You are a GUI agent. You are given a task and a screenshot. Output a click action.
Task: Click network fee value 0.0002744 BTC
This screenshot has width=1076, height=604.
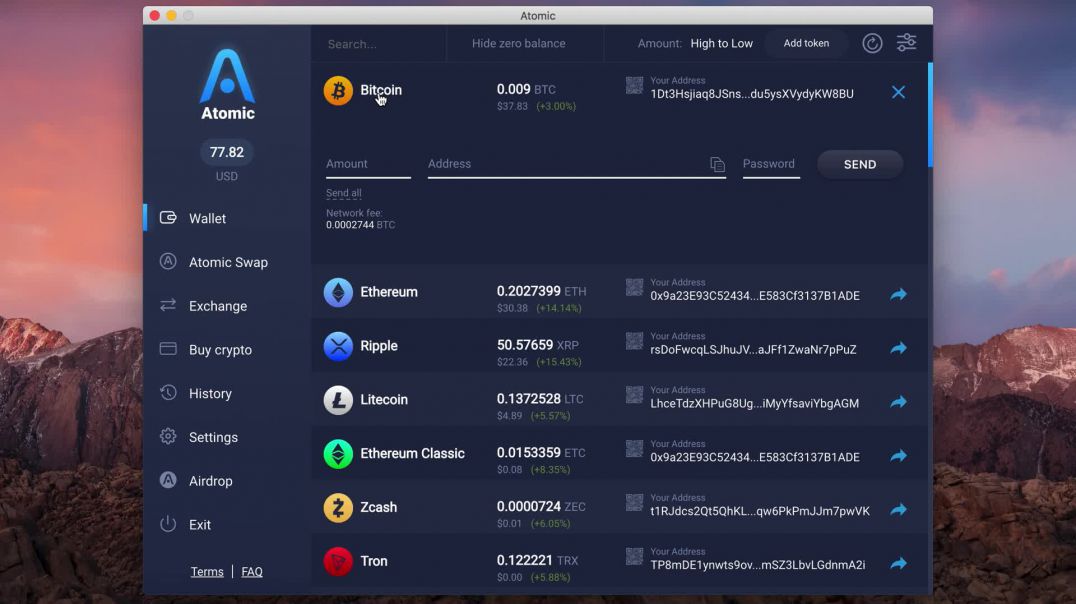pos(360,225)
